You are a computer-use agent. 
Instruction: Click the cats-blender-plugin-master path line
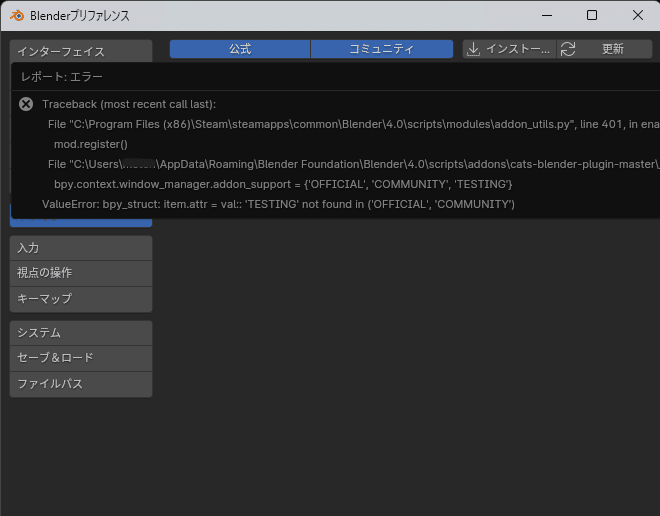point(354,164)
